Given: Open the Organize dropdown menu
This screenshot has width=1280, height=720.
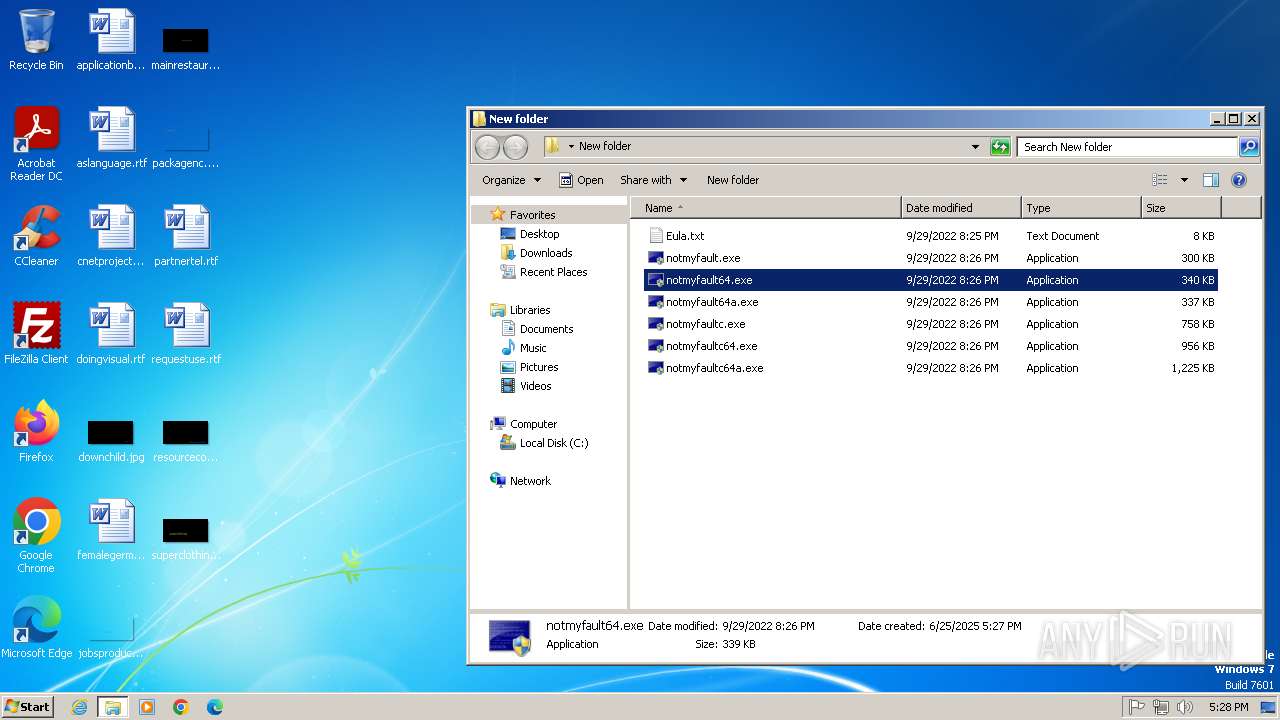Looking at the screenshot, I should 511,180.
